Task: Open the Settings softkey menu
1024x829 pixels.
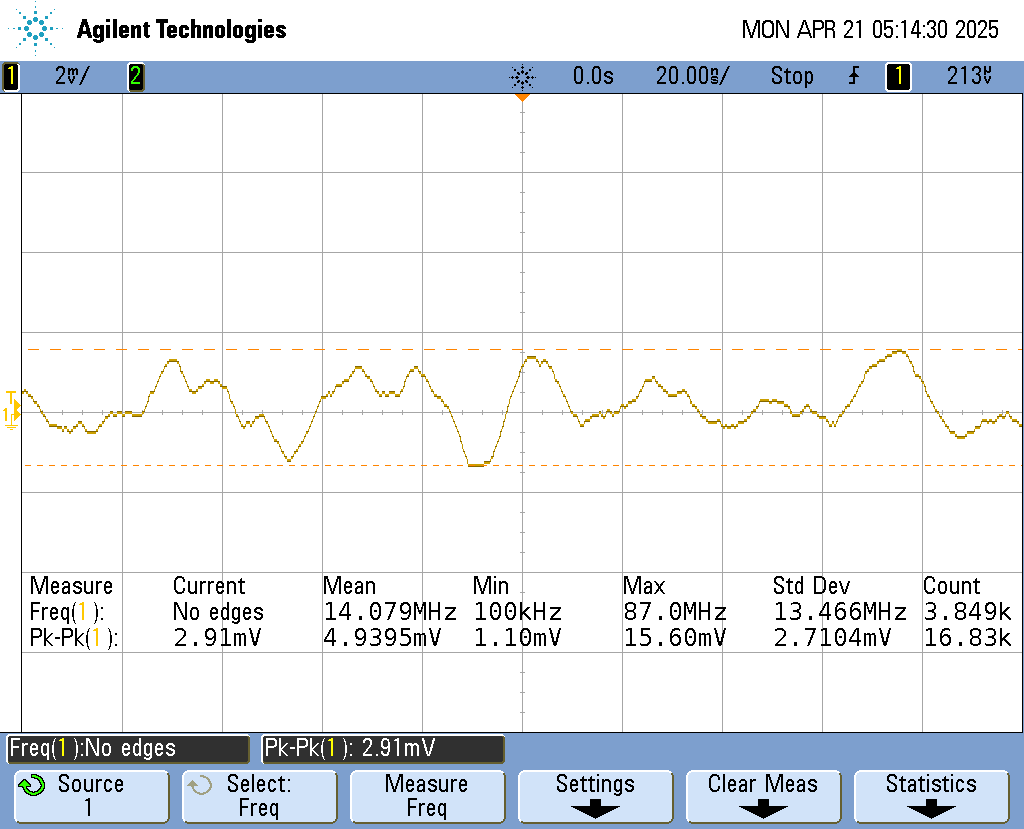Action: [x=595, y=796]
